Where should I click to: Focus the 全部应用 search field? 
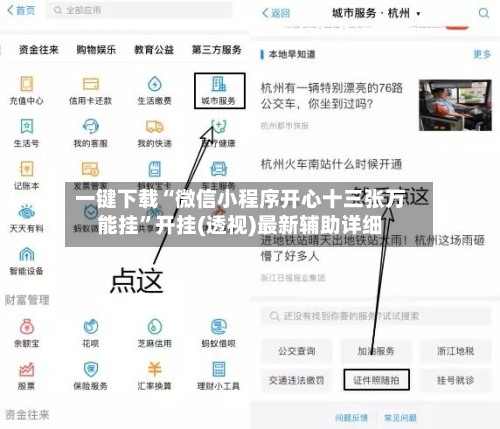click(x=139, y=10)
